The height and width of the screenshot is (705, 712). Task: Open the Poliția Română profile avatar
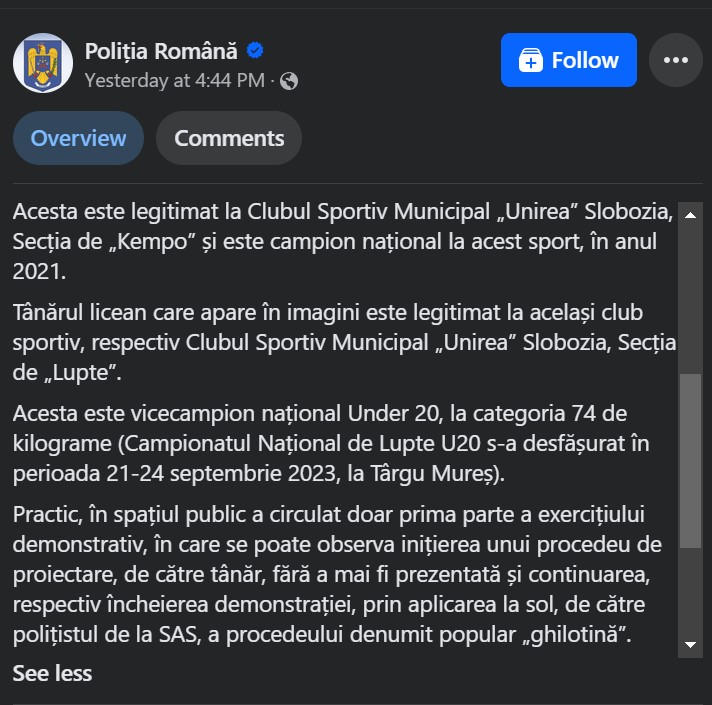[x=43, y=63]
